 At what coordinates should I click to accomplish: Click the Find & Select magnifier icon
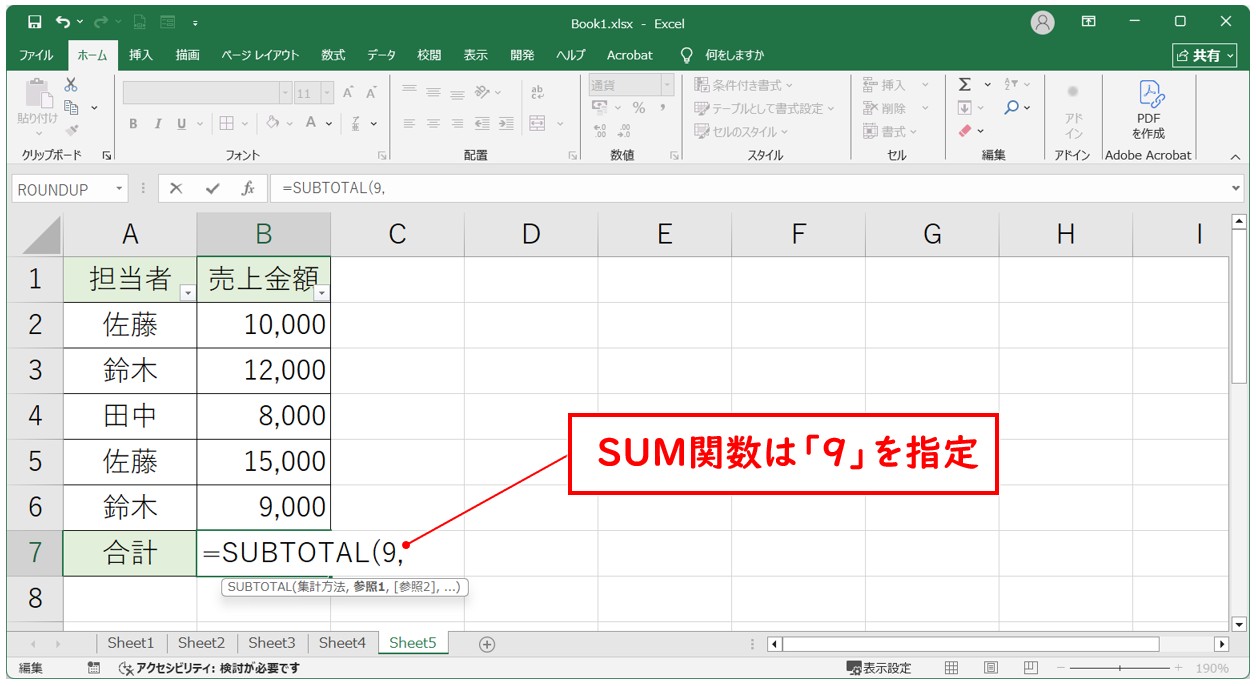tap(1012, 108)
